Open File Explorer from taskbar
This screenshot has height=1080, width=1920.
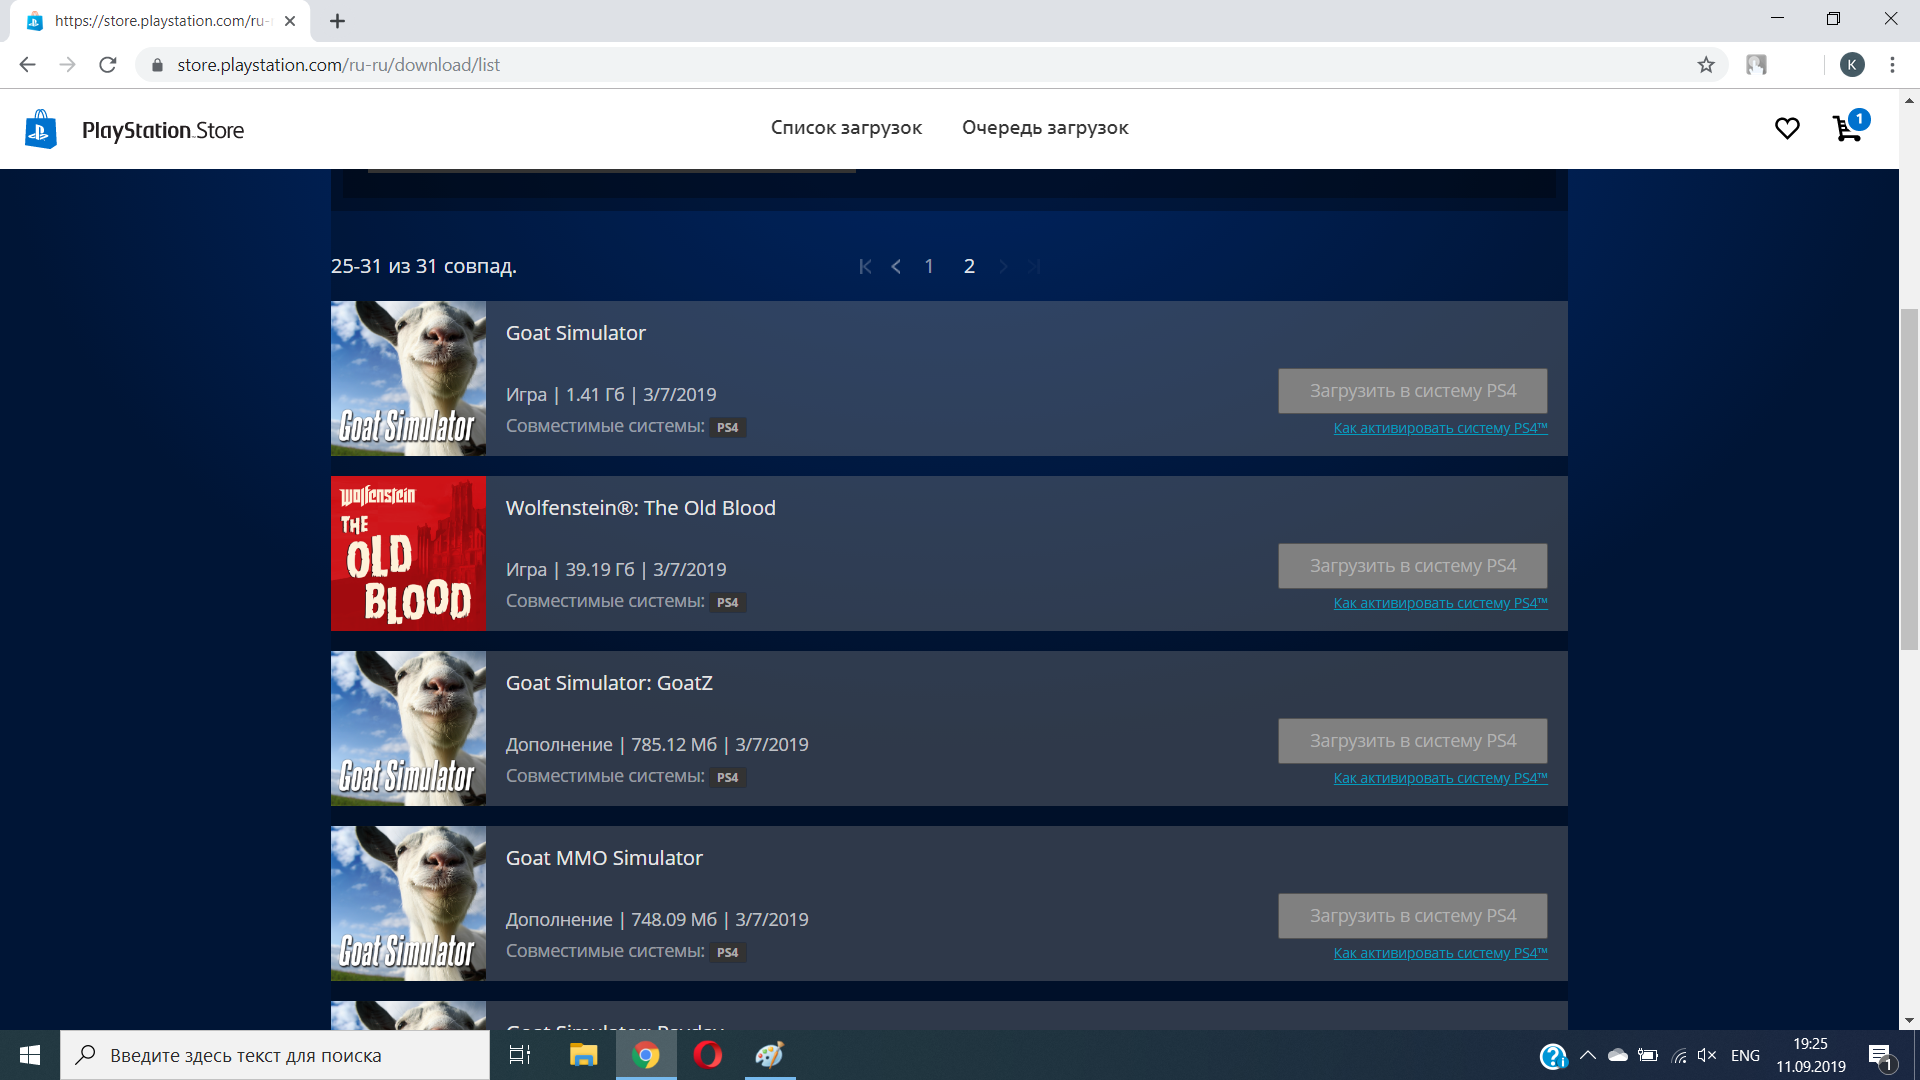583,1055
